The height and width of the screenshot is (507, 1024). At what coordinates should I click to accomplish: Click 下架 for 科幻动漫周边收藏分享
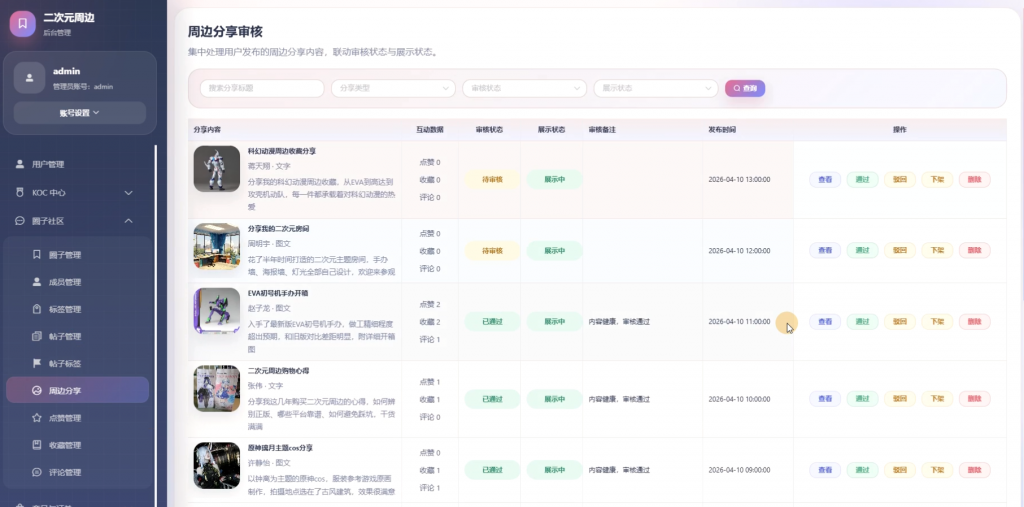tap(936, 179)
